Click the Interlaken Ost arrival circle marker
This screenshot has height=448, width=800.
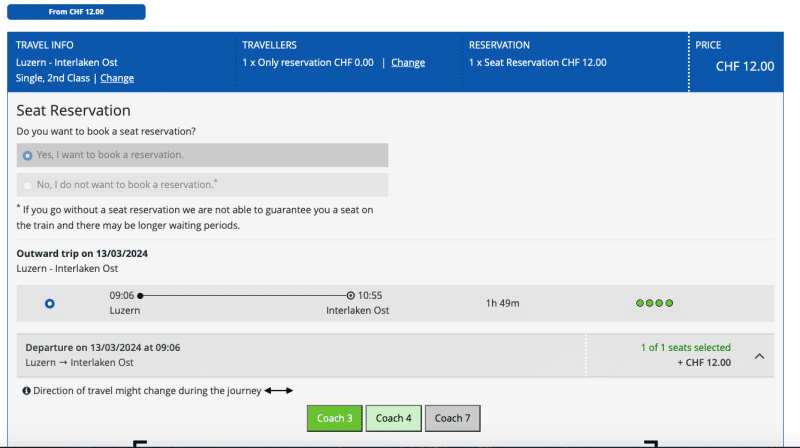coord(350,296)
